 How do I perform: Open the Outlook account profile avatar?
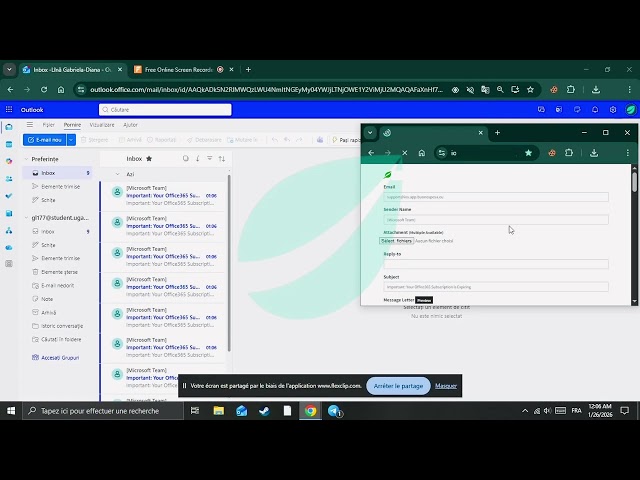pyautogui.click(x=631, y=109)
